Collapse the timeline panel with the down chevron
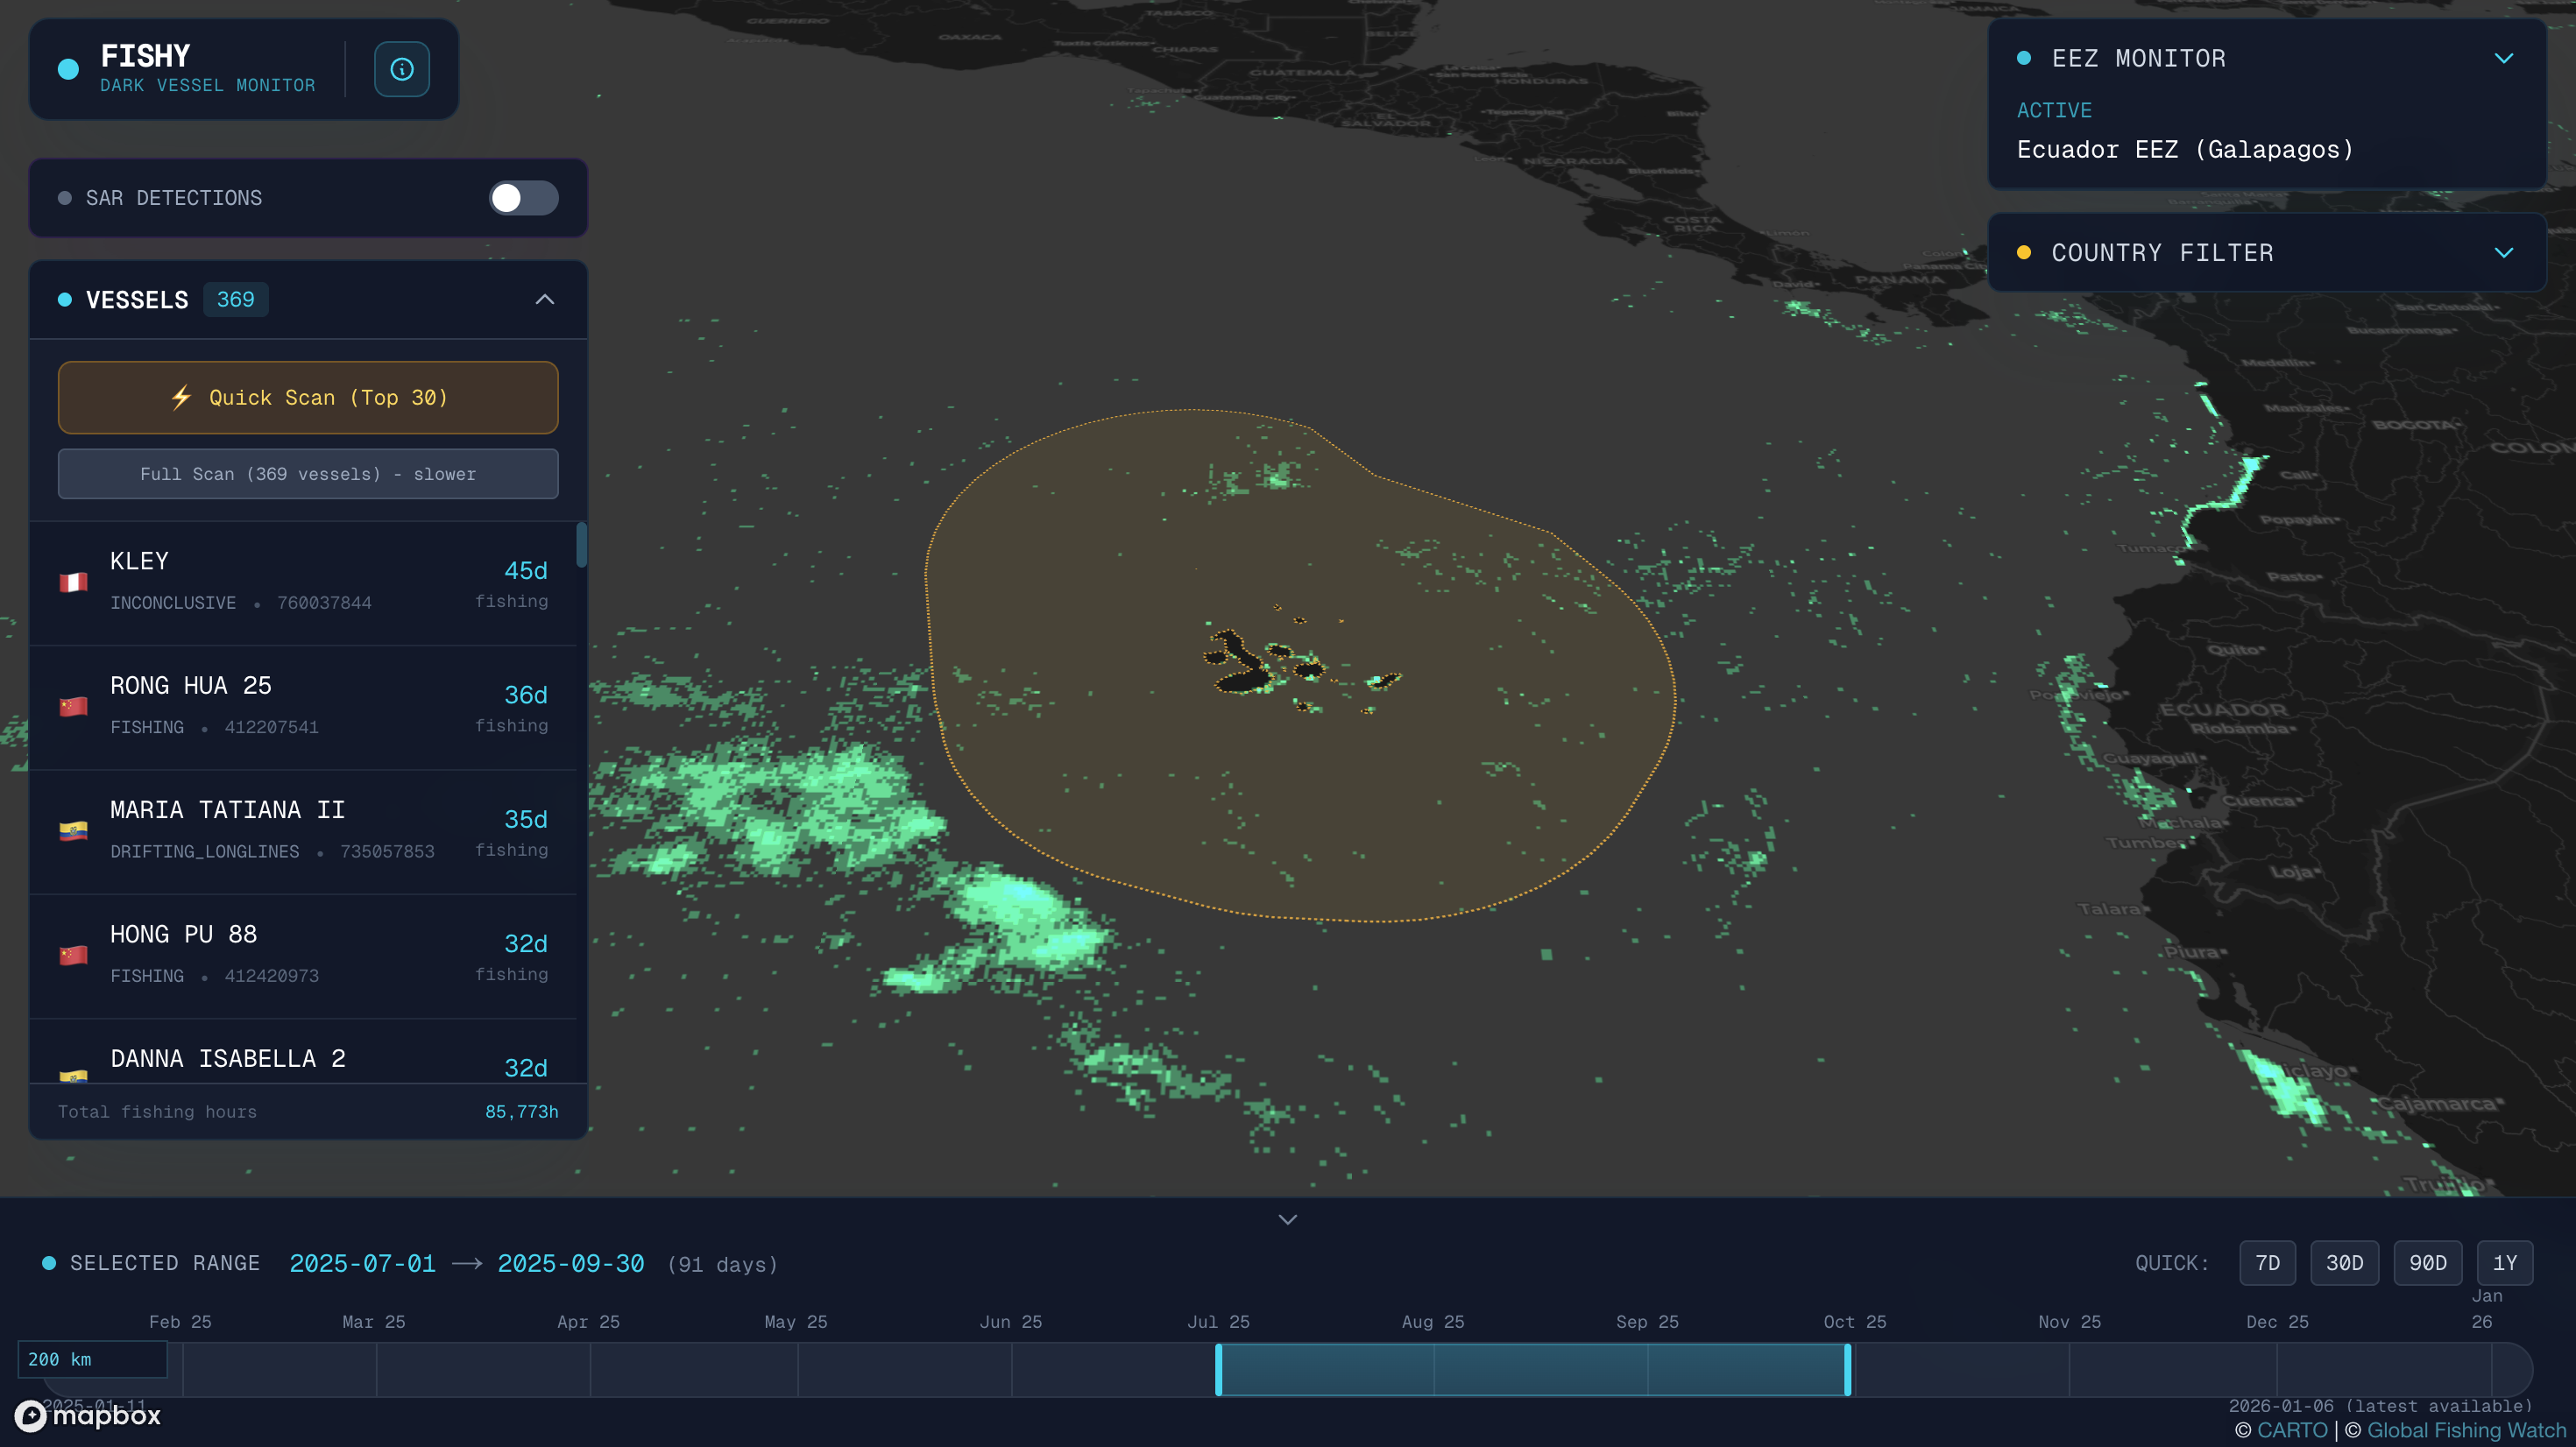This screenshot has width=2576, height=1447. tap(1287, 1219)
